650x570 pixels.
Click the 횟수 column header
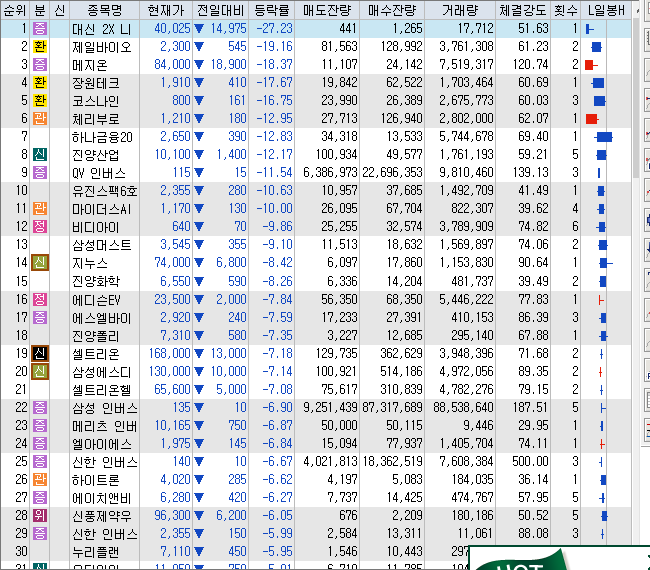pyautogui.click(x=566, y=10)
